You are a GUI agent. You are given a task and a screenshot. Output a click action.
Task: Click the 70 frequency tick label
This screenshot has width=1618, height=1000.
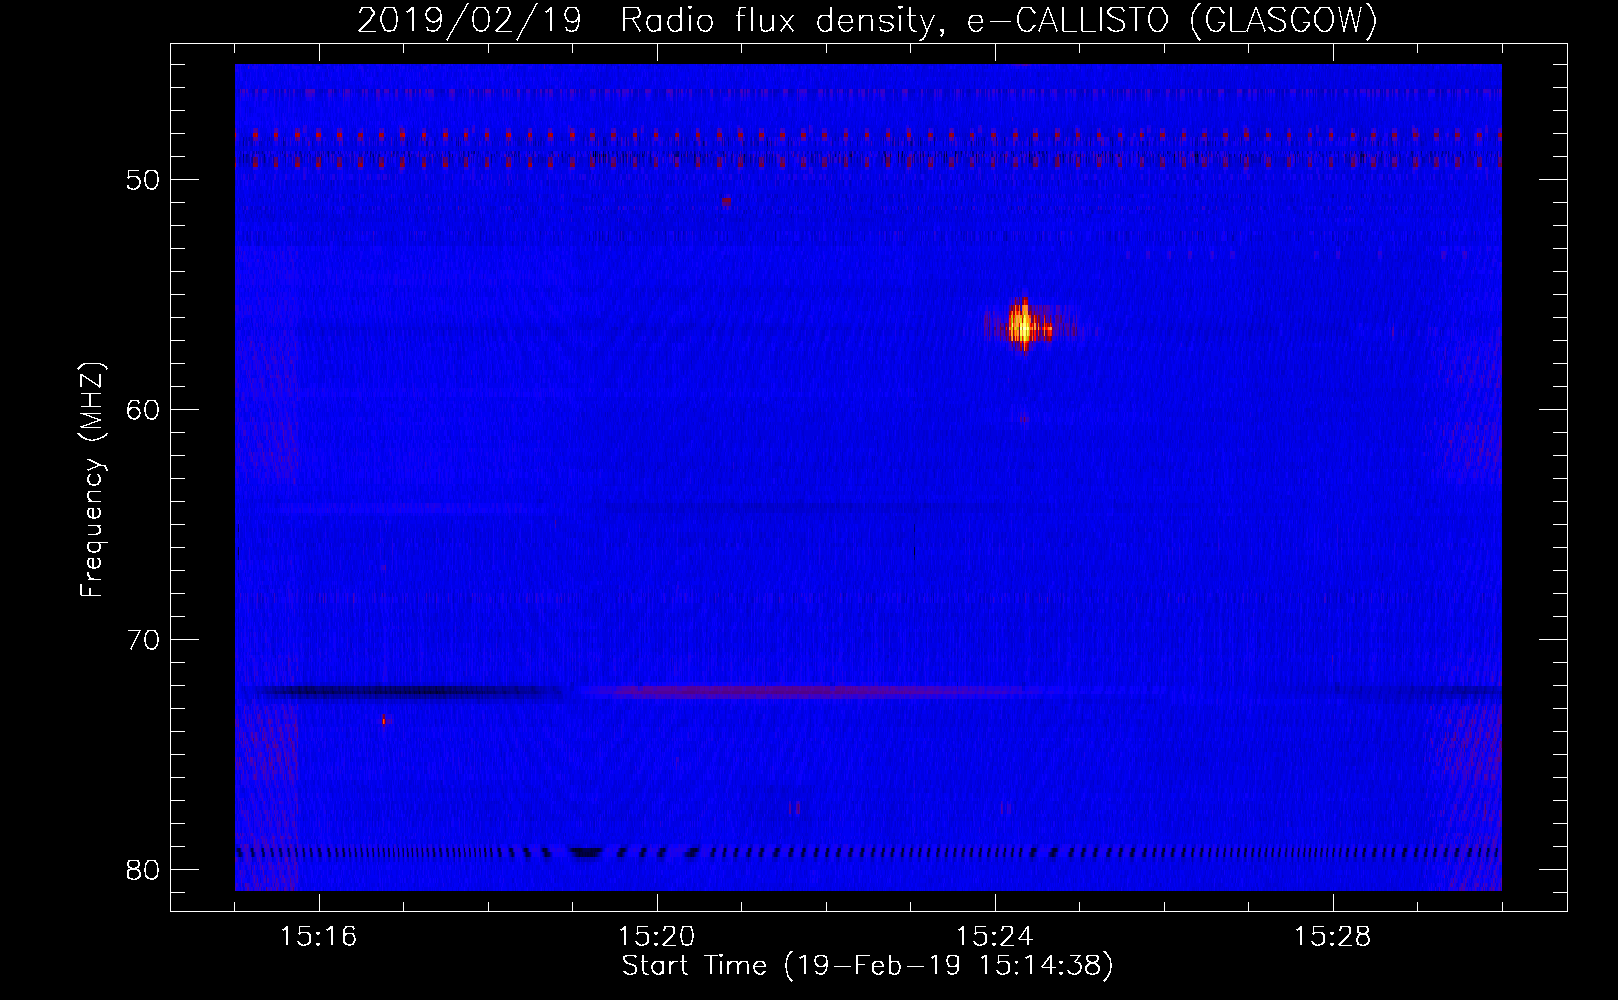pyautogui.click(x=144, y=640)
